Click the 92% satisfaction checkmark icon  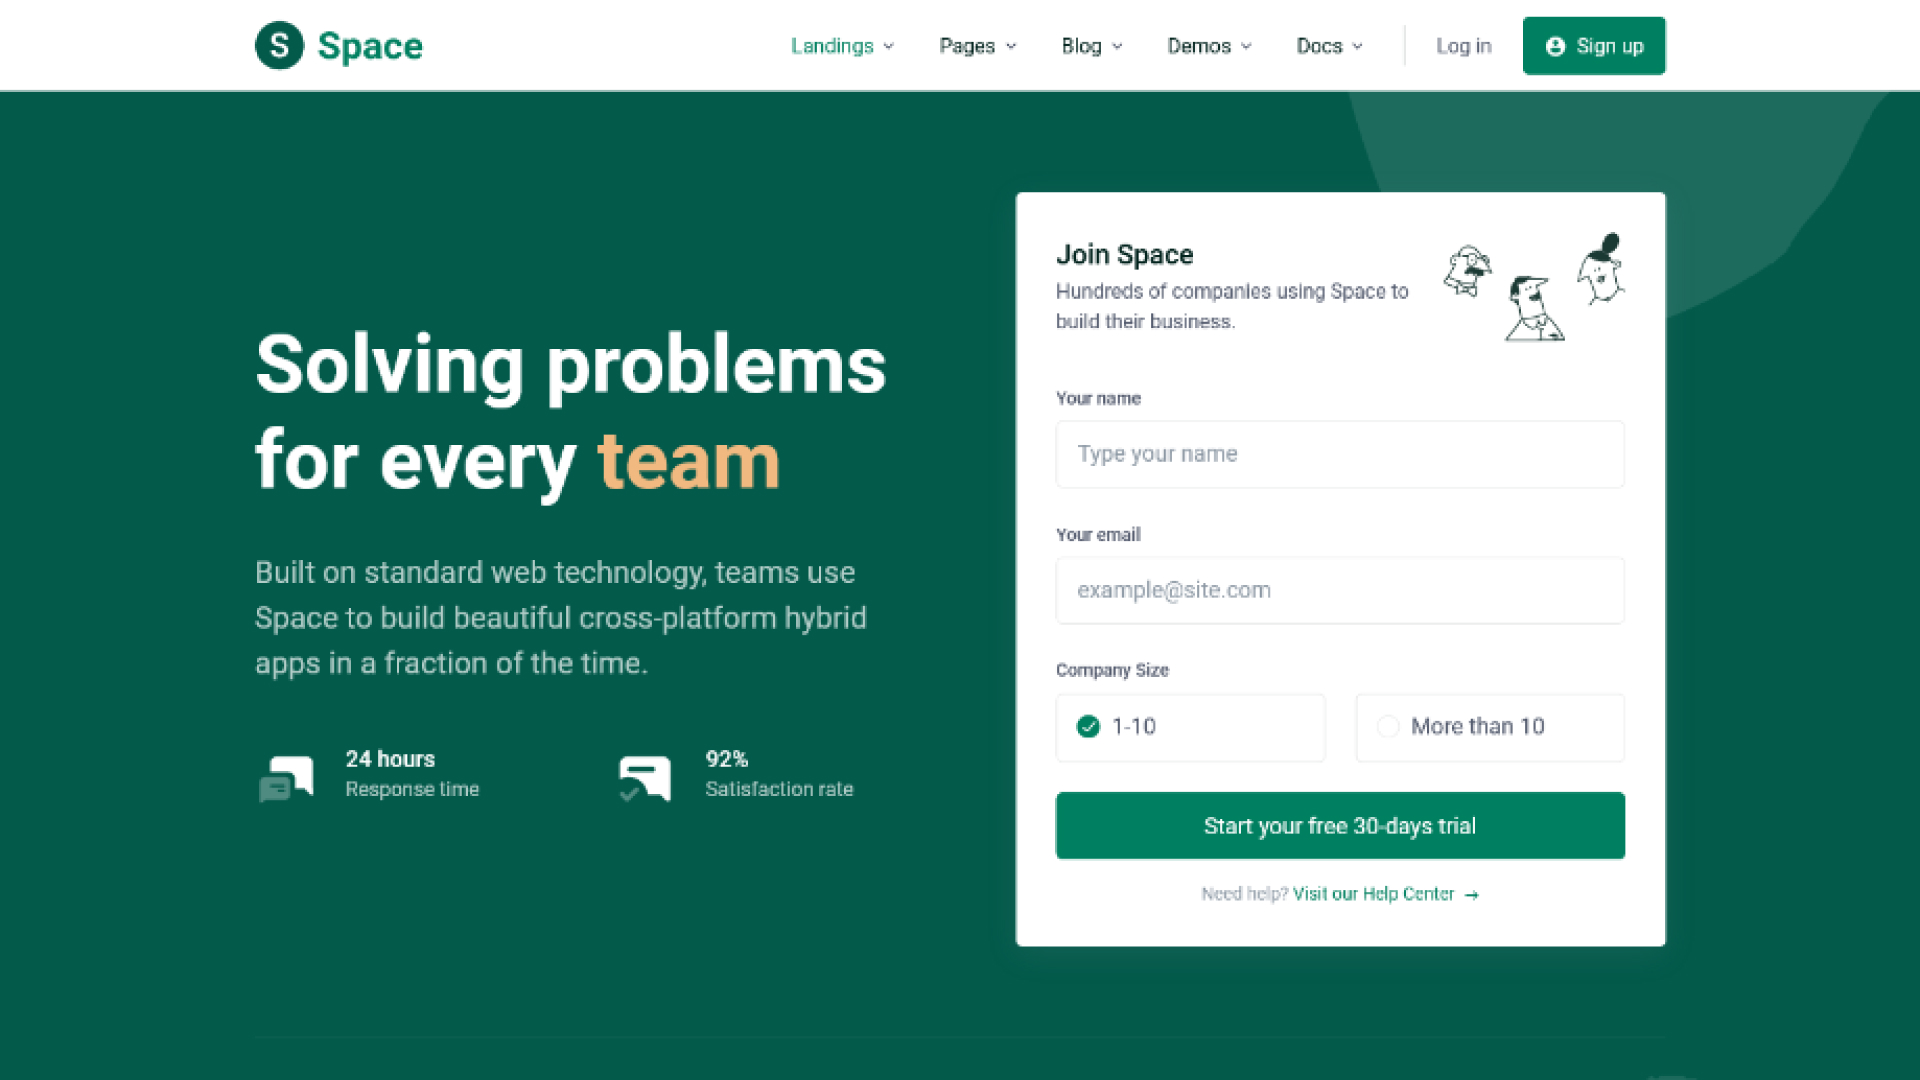coord(644,778)
